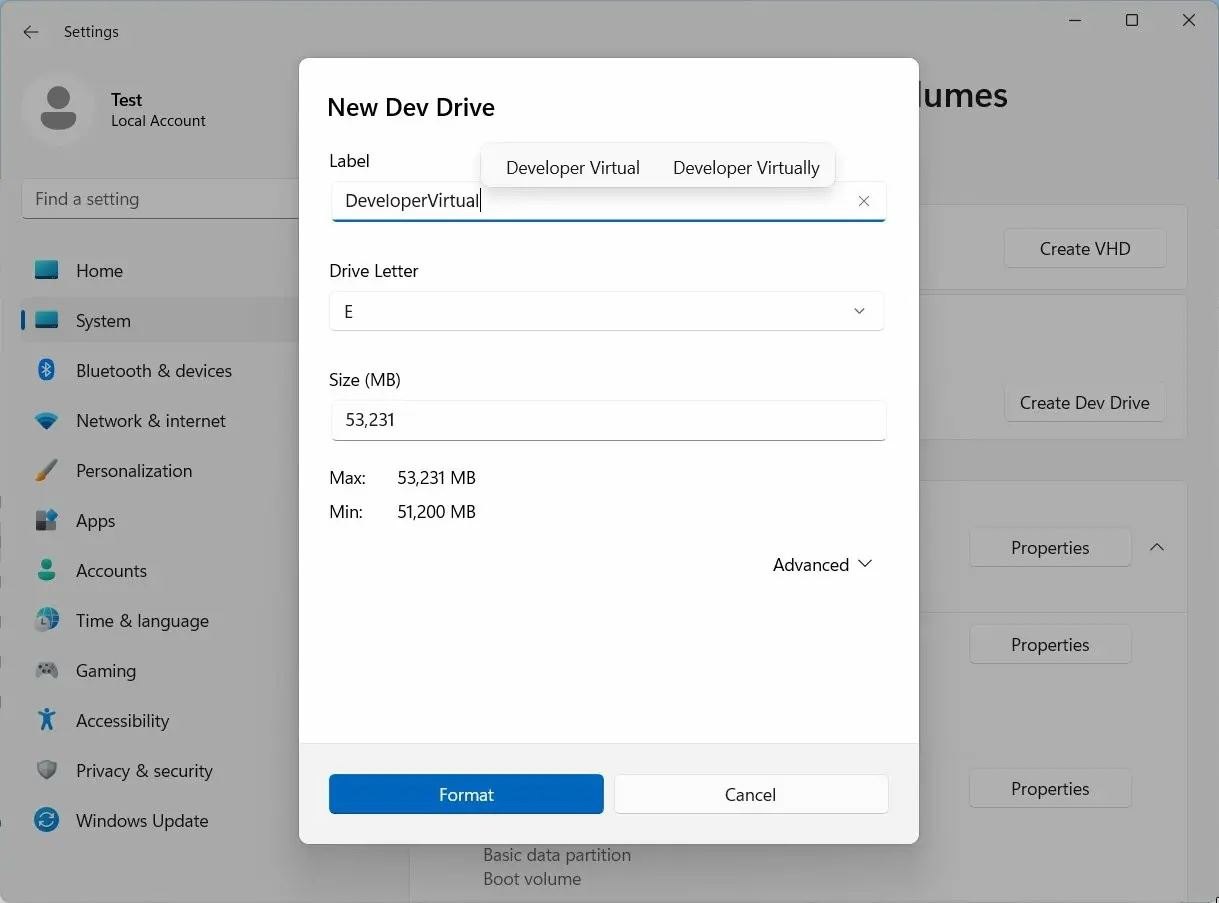Pick the "Developer Virtually" suggestion

coord(746,168)
